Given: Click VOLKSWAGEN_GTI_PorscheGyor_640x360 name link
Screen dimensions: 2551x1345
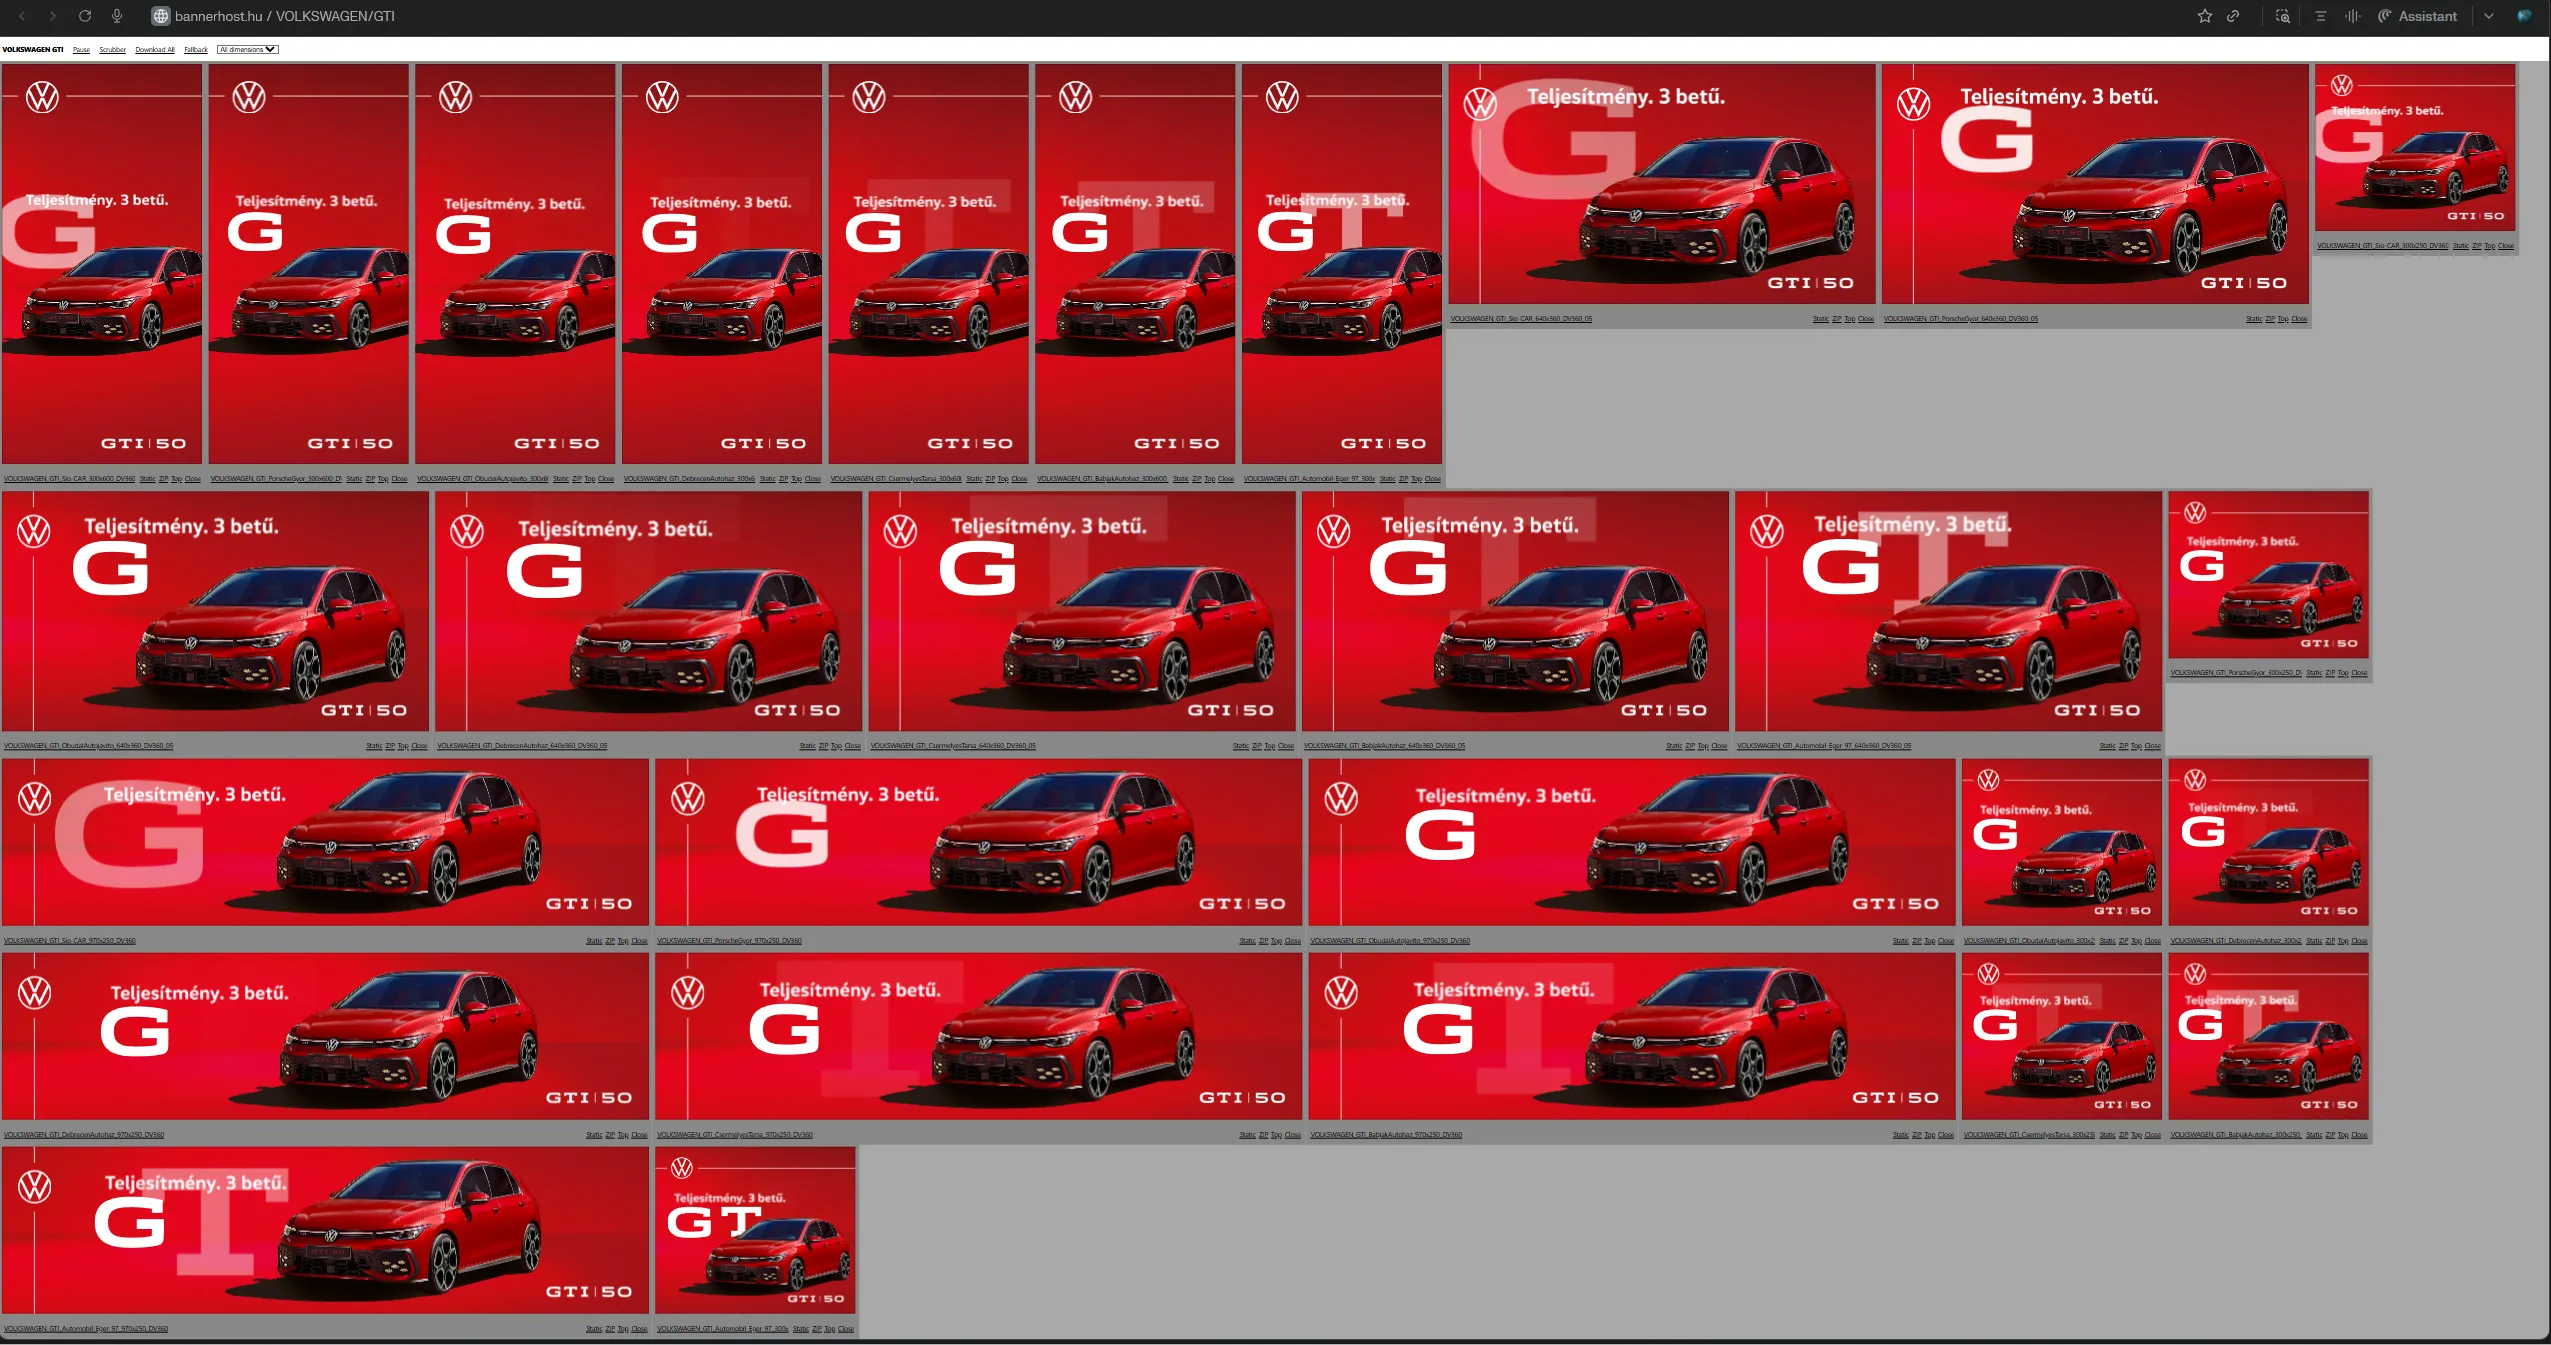Looking at the screenshot, I should (x=1961, y=319).
